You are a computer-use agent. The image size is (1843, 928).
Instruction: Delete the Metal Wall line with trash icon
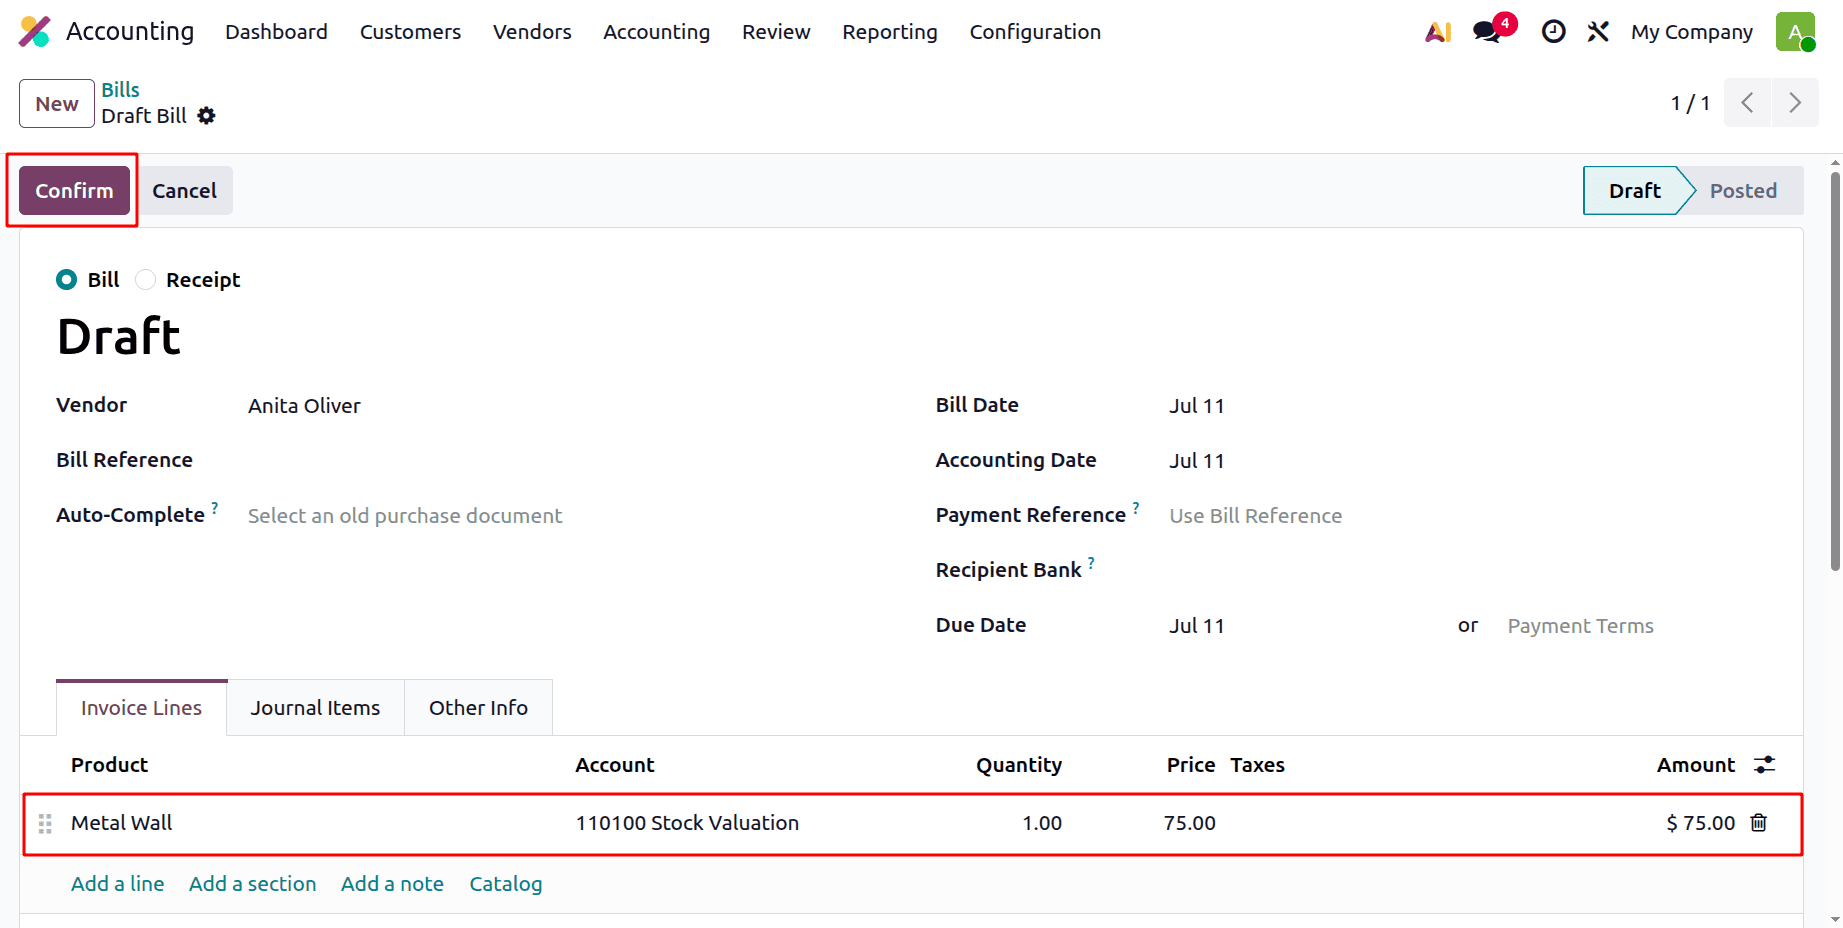point(1759,822)
